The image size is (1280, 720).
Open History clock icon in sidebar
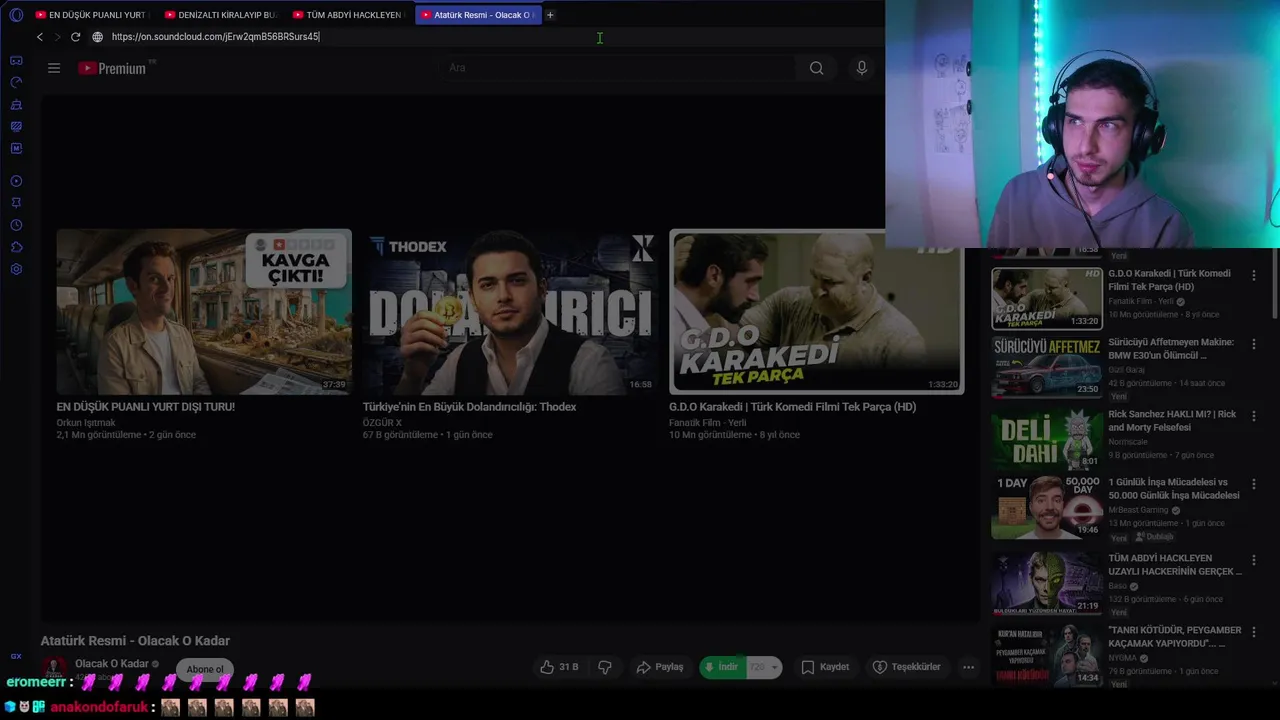pyautogui.click(x=16, y=225)
